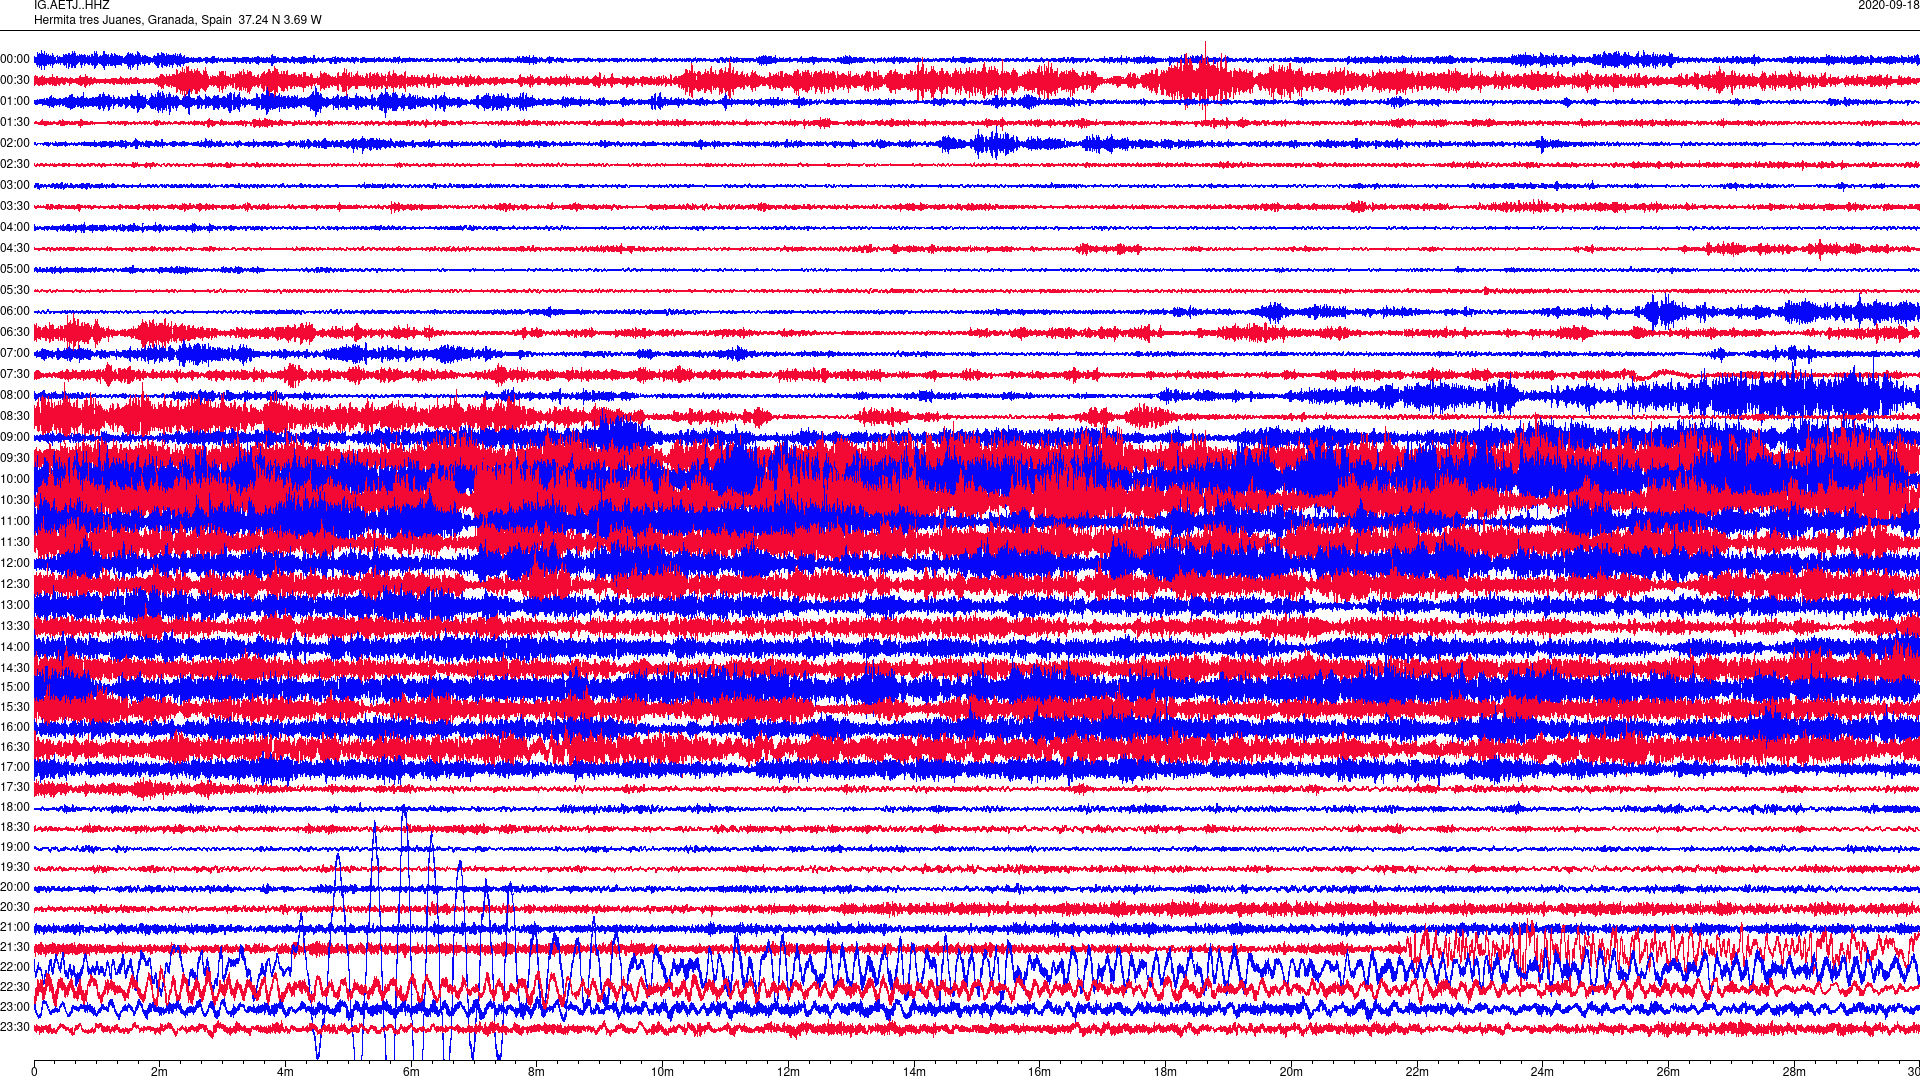Click the station location text Hermita tres Juanes

point(88,20)
